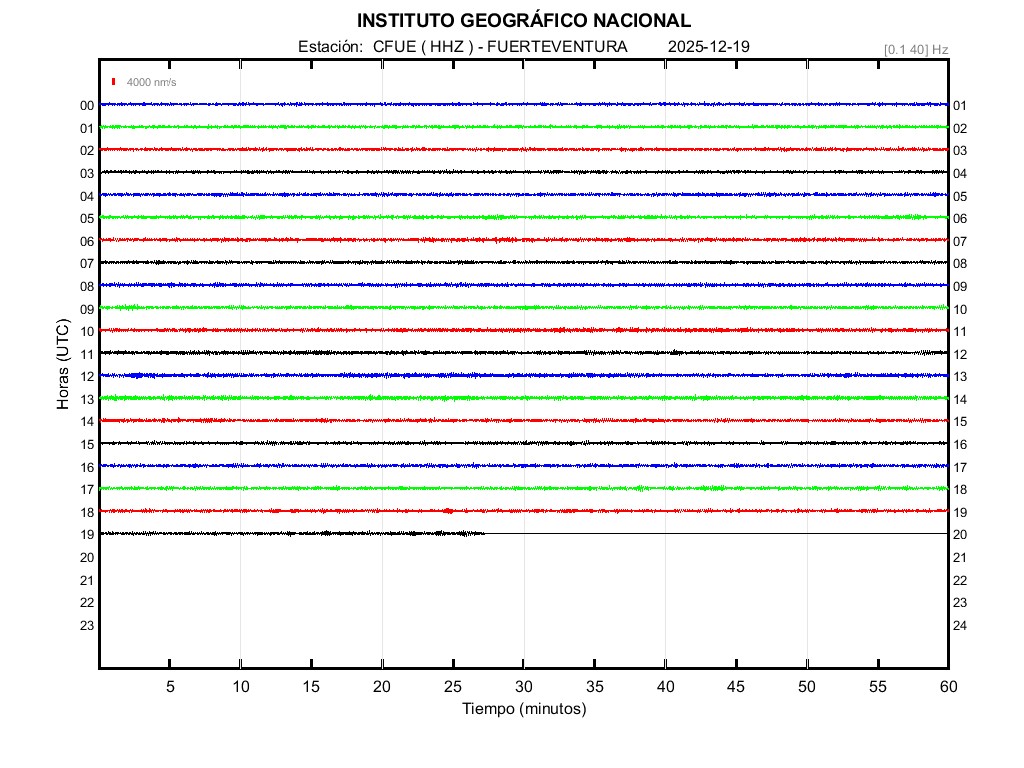
Task: Click the left hour label 12
Action: pyautogui.click(x=87, y=377)
